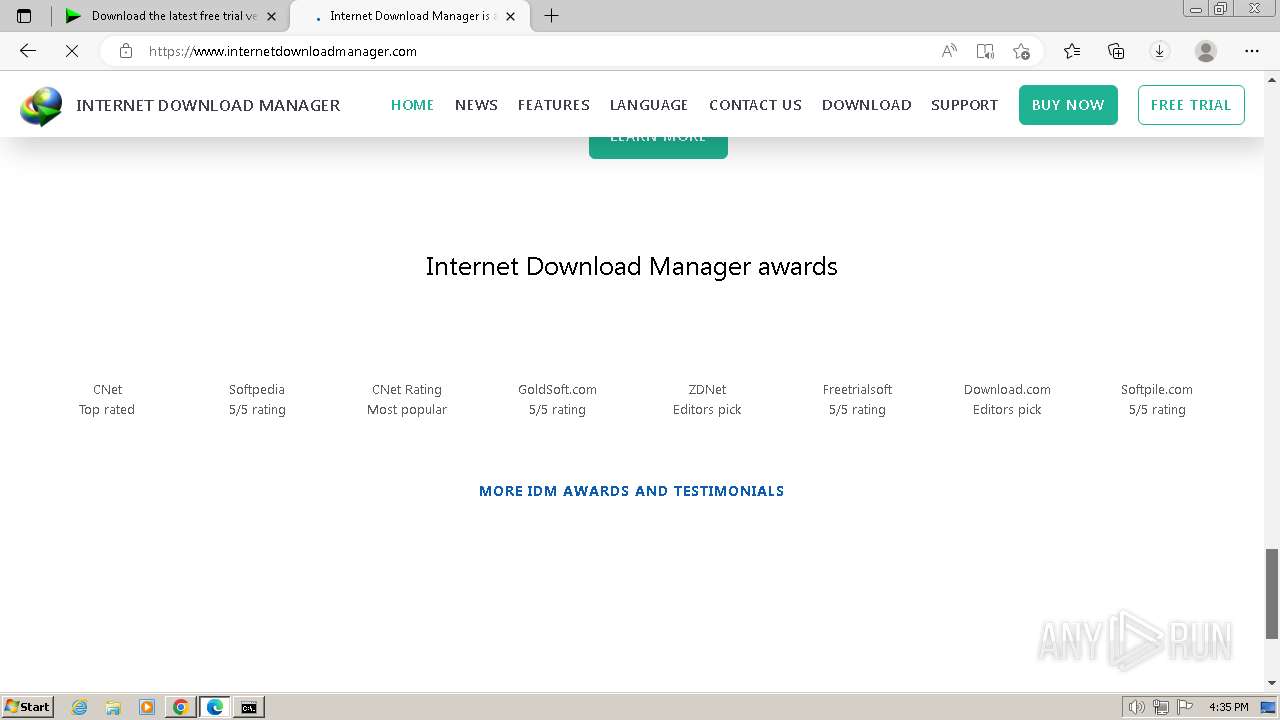The width and height of the screenshot is (1280, 720).
Task: View site information via the lock icon
Action: coord(126,51)
